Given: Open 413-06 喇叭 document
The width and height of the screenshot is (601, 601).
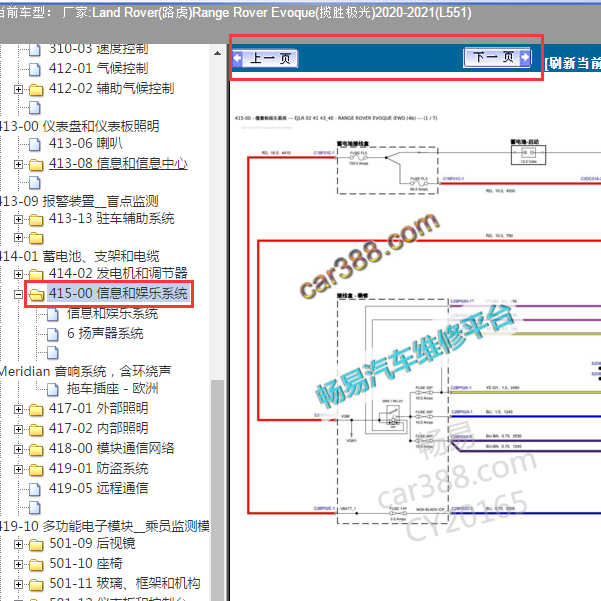Looking at the screenshot, I should point(85,143).
